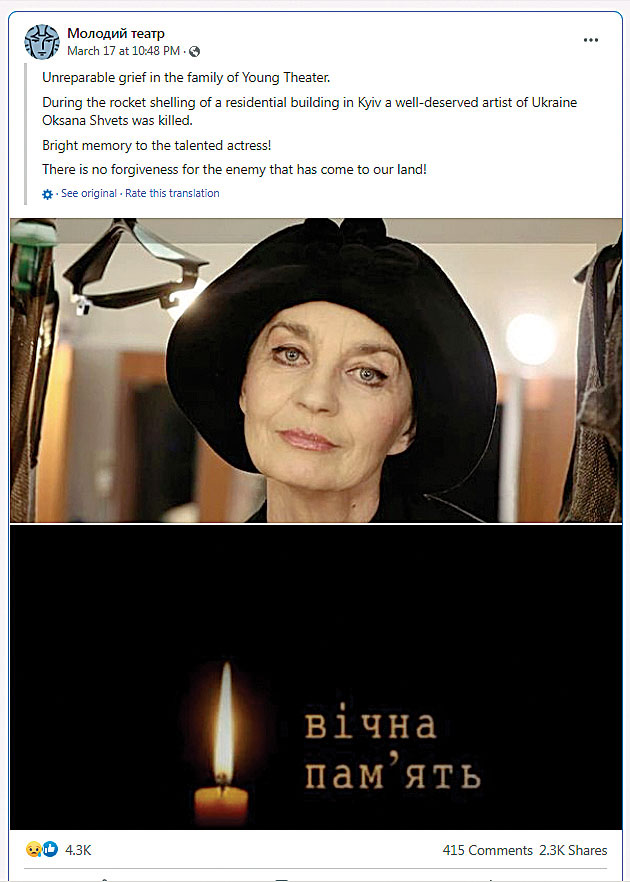Click See original translation link

(x=89, y=194)
